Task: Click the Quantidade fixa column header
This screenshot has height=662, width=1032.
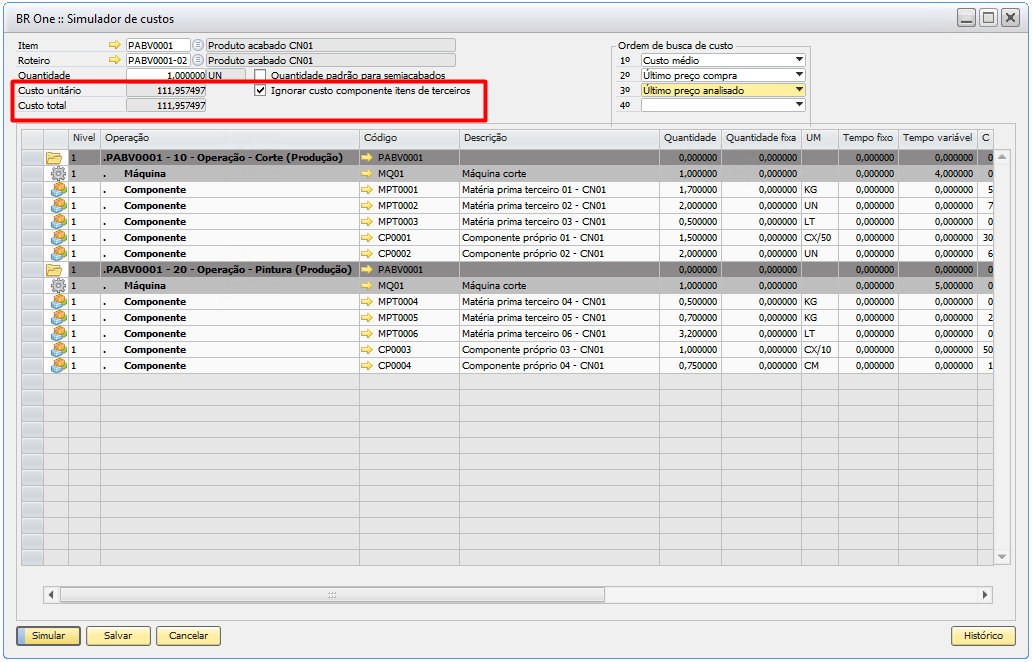Action: pyautogui.click(x=761, y=137)
